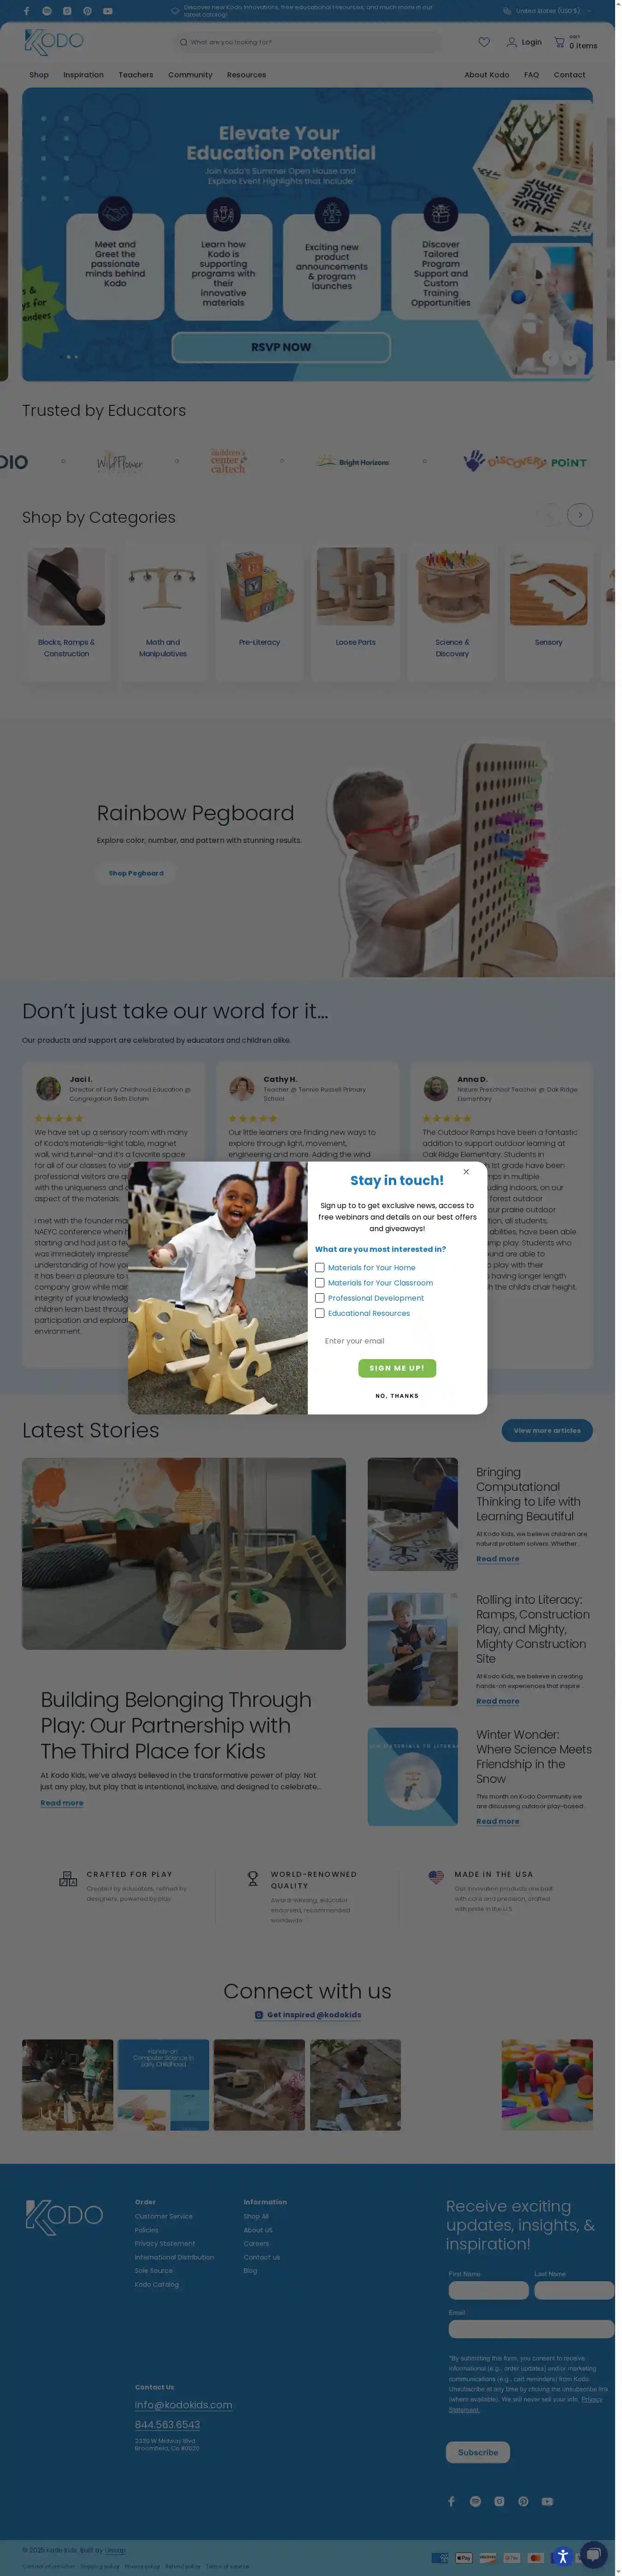Viewport: 622px width, 2576px height.
Task: Click the header Facebook icon
Action: [x=26, y=11]
